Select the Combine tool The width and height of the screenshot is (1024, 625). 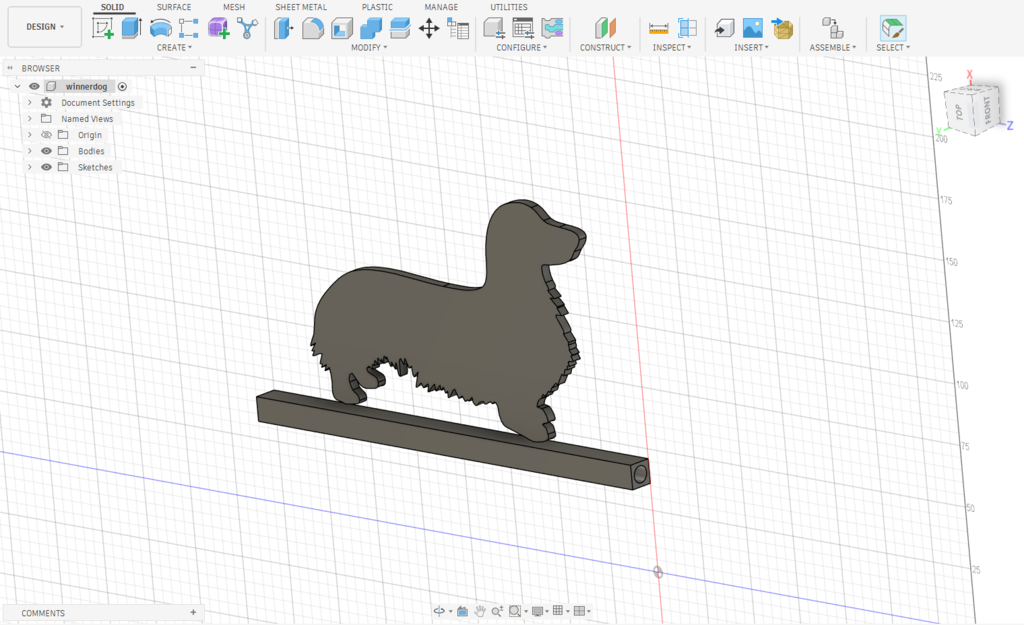(371, 28)
